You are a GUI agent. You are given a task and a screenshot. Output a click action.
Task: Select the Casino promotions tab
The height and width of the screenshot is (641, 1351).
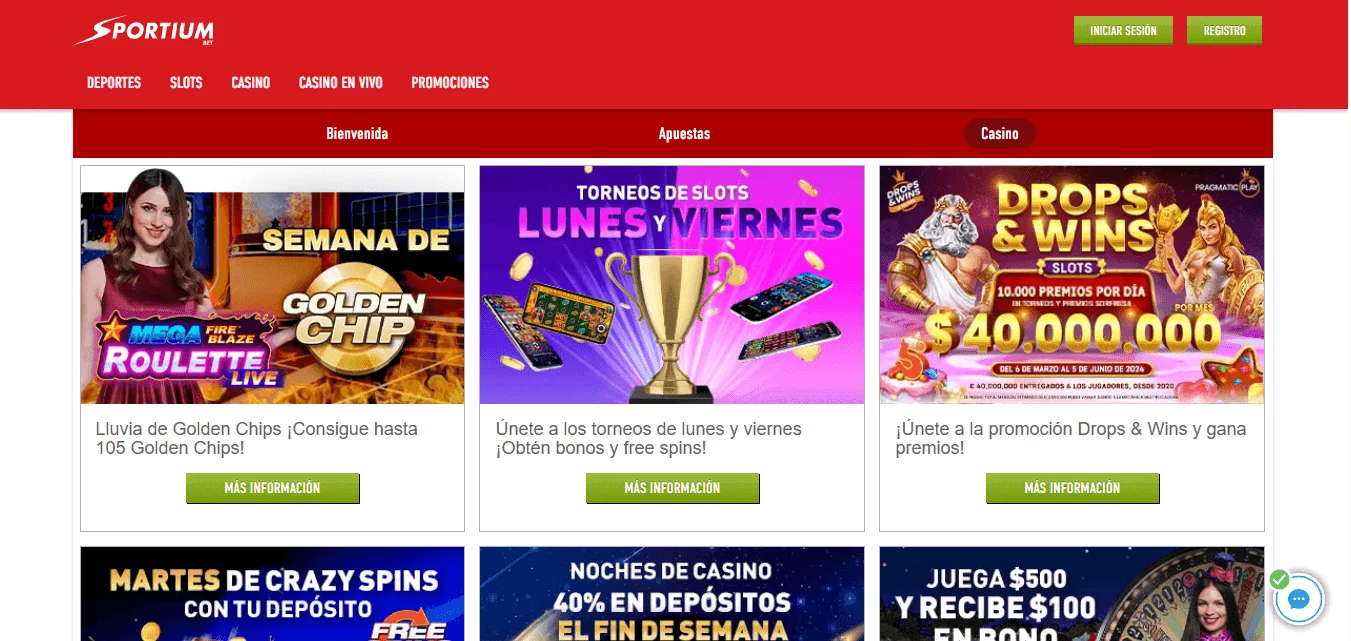(x=999, y=134)
